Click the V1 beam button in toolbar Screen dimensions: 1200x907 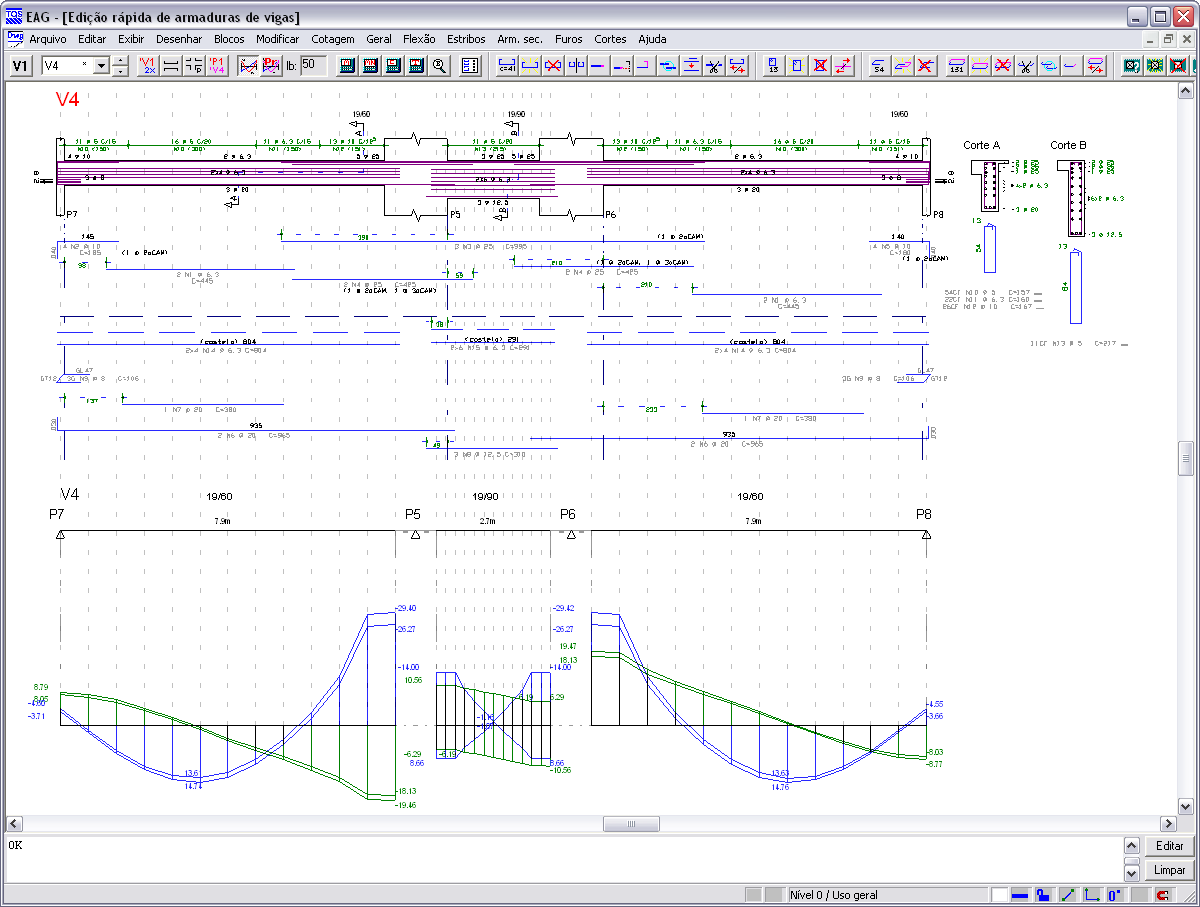click(20, 66)
